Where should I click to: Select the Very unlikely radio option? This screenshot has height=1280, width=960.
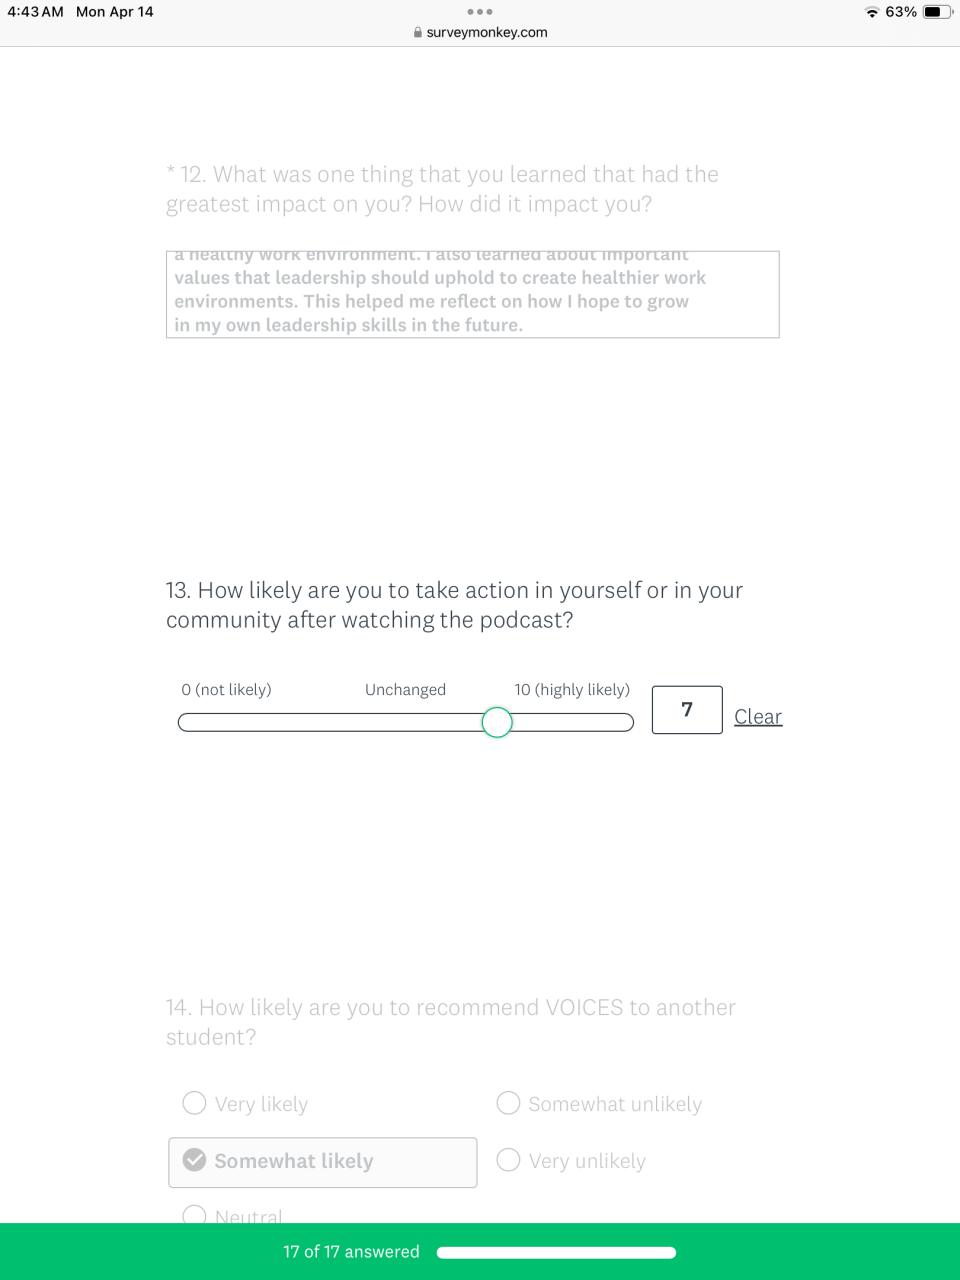(509, 1160)
